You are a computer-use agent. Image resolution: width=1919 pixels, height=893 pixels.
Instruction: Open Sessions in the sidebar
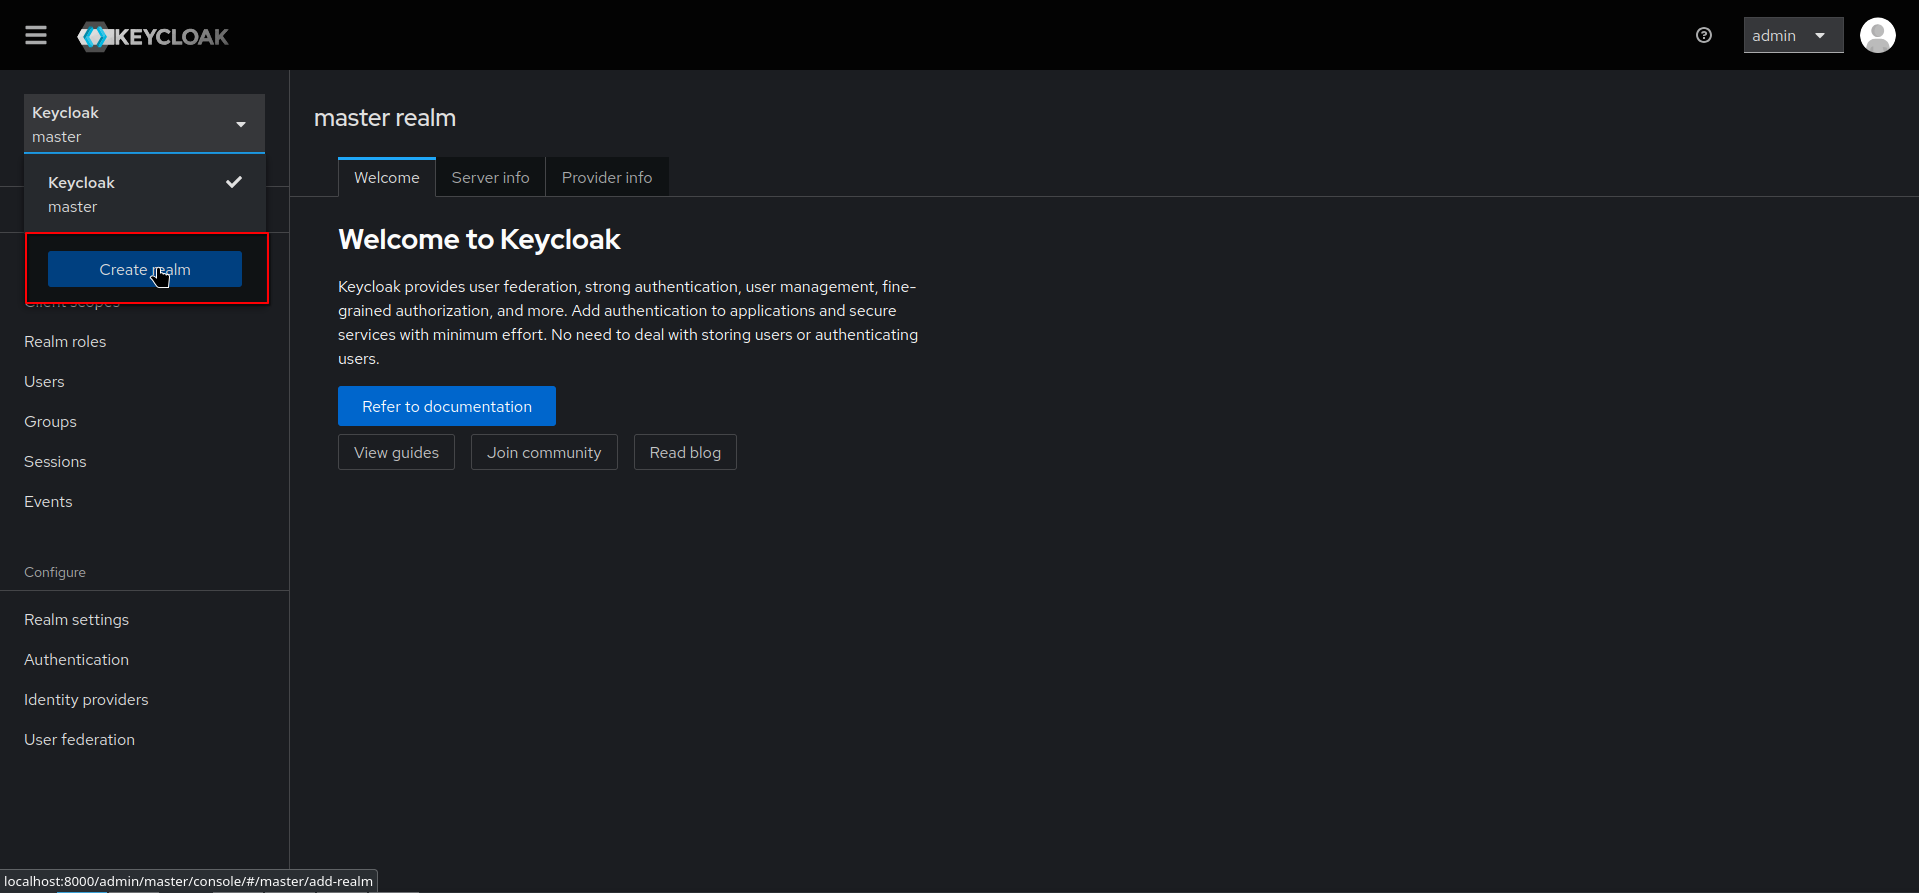[x=55, y=462]
